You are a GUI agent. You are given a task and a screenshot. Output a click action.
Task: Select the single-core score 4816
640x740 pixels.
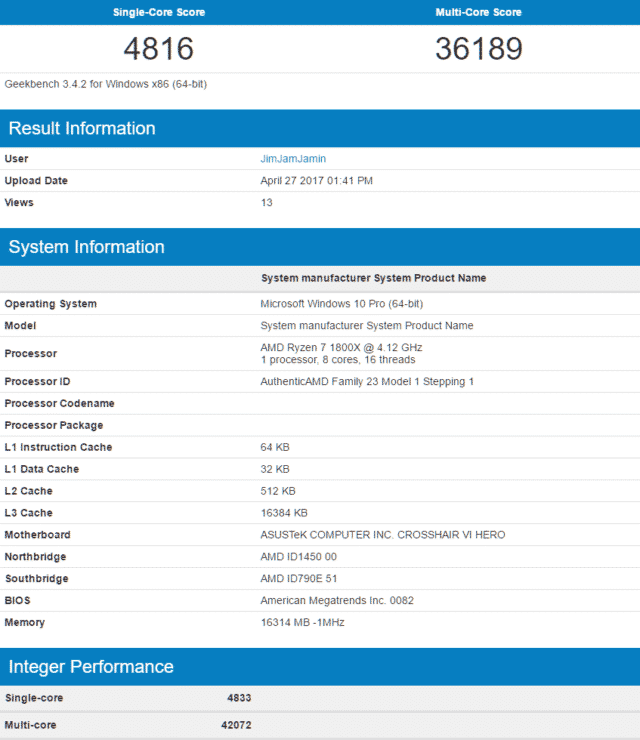[x=159, y=49]
